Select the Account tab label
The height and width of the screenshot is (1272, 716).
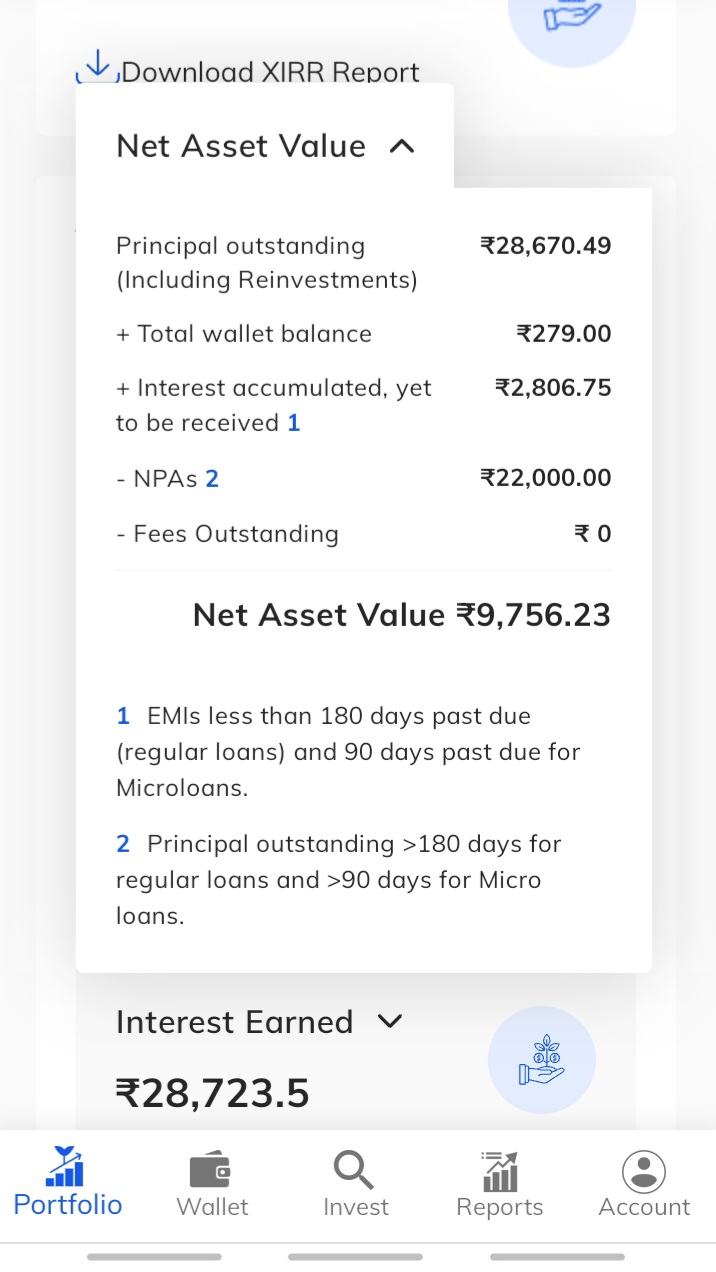click(x=644, y=1207)
